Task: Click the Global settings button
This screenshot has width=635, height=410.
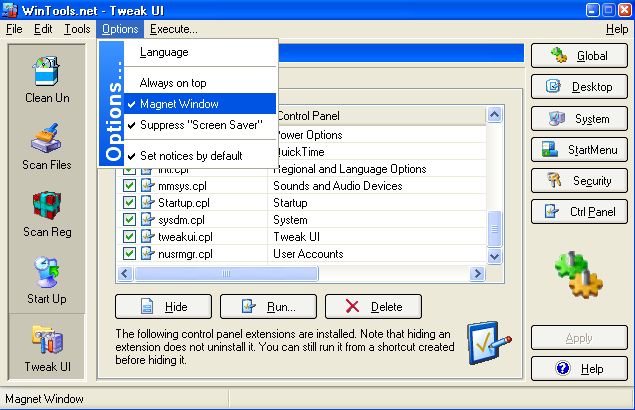Action: (x=579, y=56)
